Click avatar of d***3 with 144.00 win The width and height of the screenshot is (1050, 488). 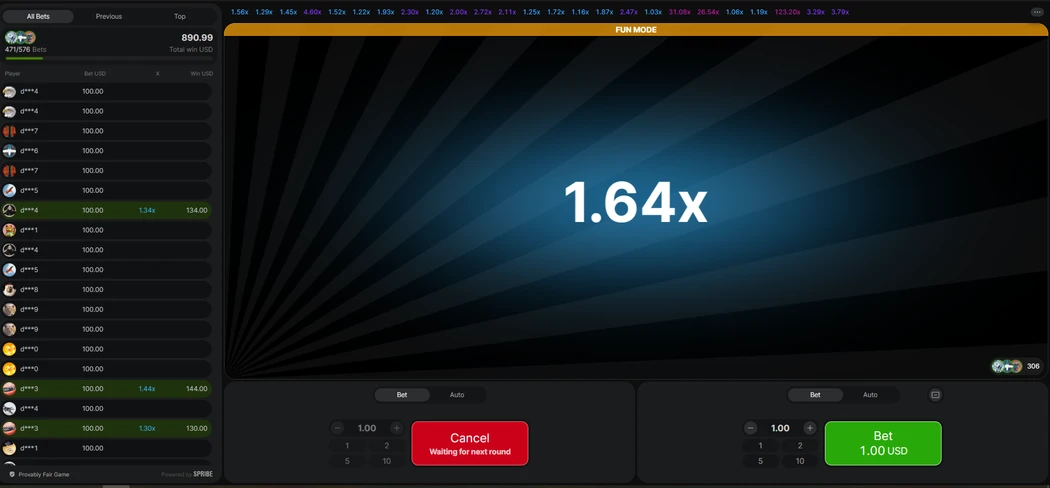tap(9, 389)
